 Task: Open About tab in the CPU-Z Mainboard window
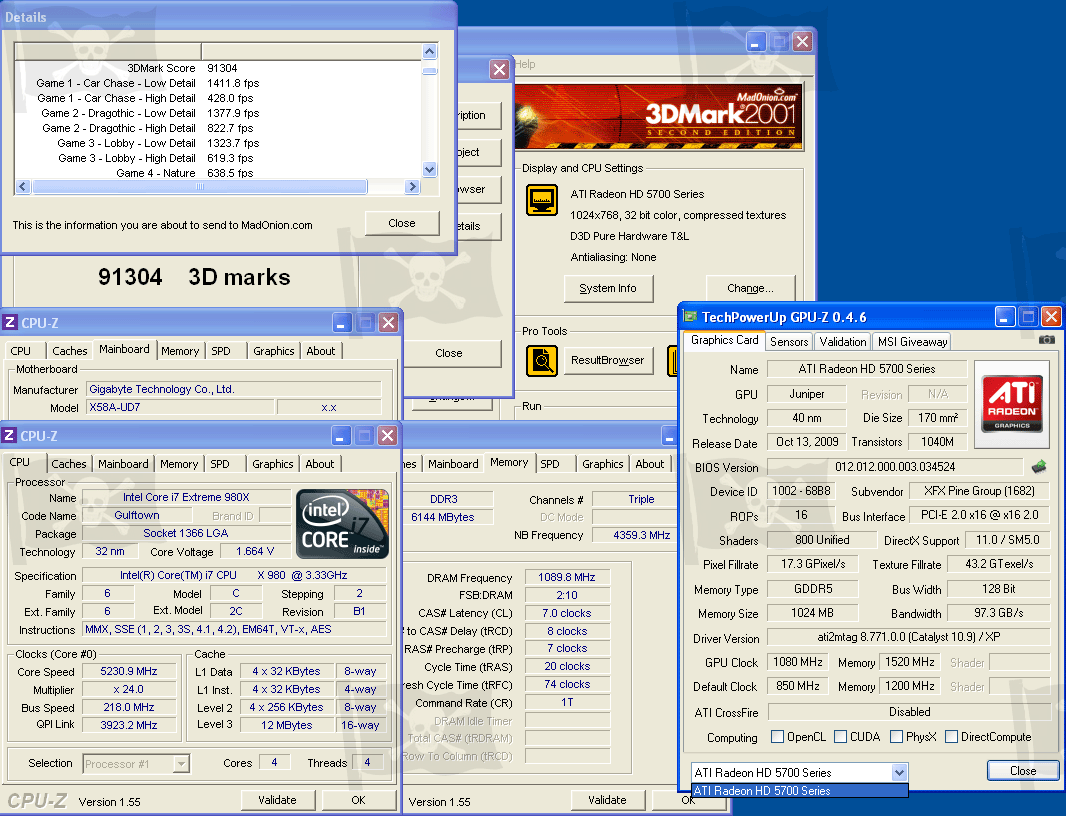(320, 351)
